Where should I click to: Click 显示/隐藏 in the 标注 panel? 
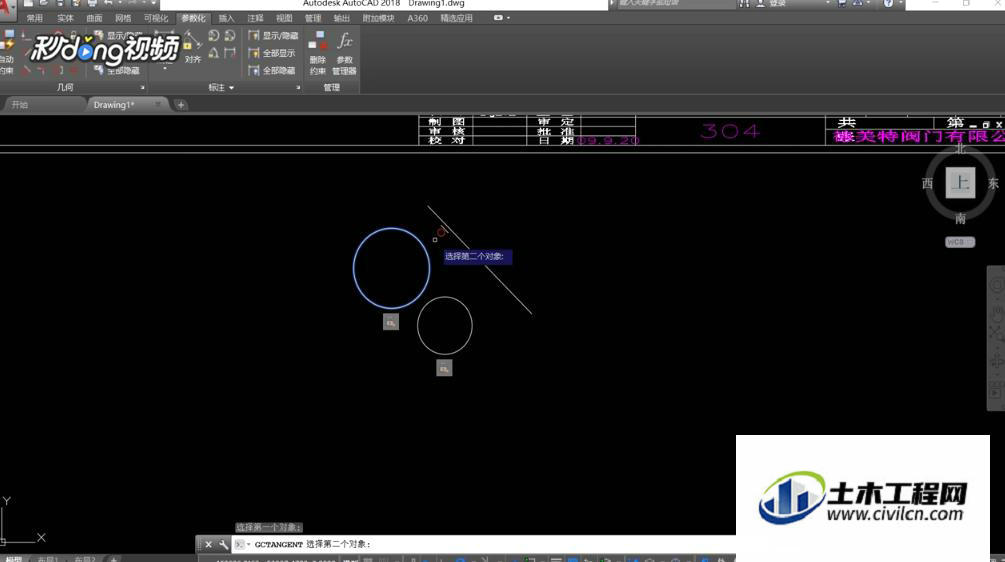click(272, 36)
